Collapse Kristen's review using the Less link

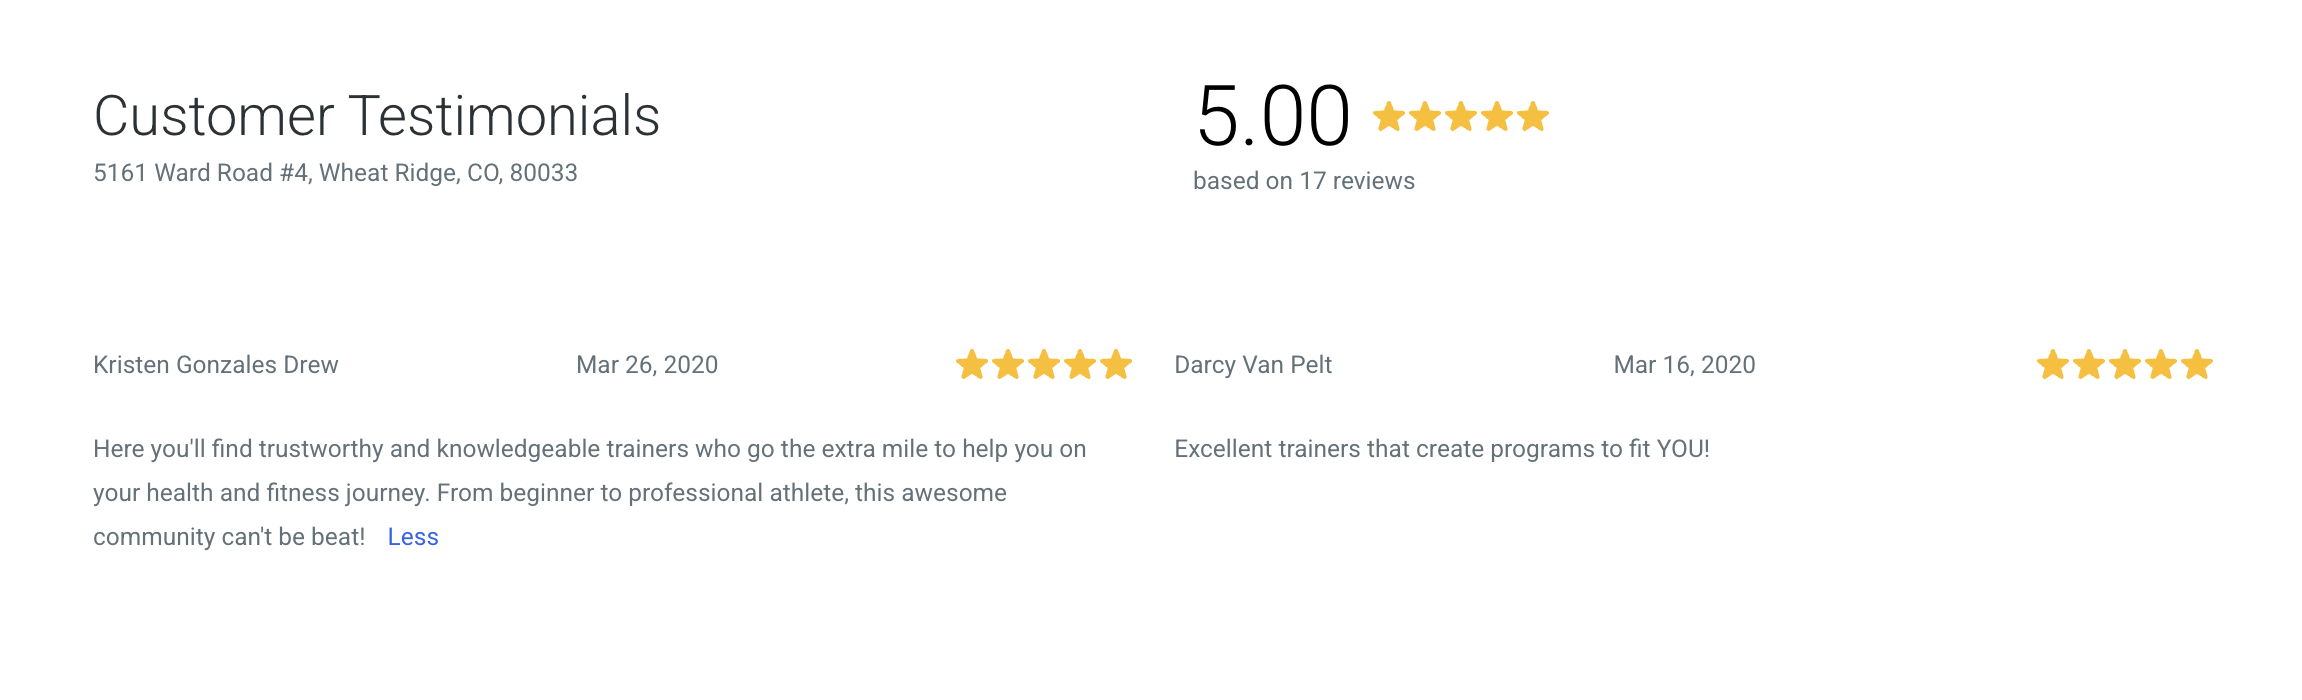[412, 537]
